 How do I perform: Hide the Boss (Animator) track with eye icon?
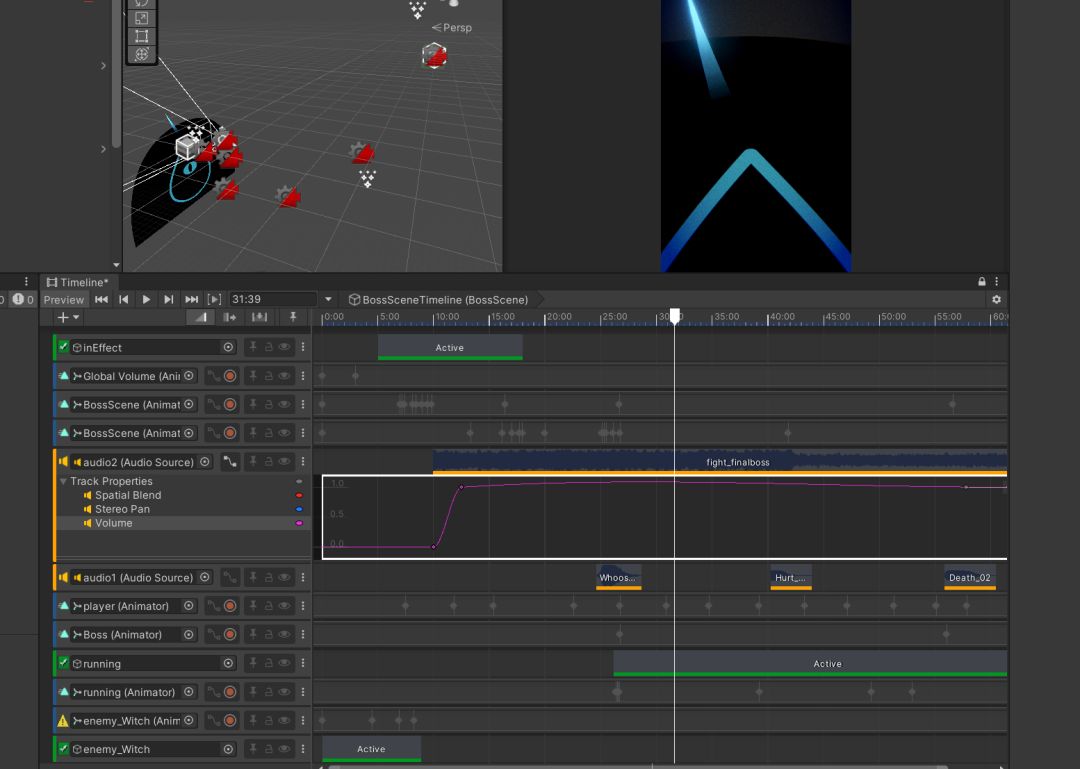(284, 634)
